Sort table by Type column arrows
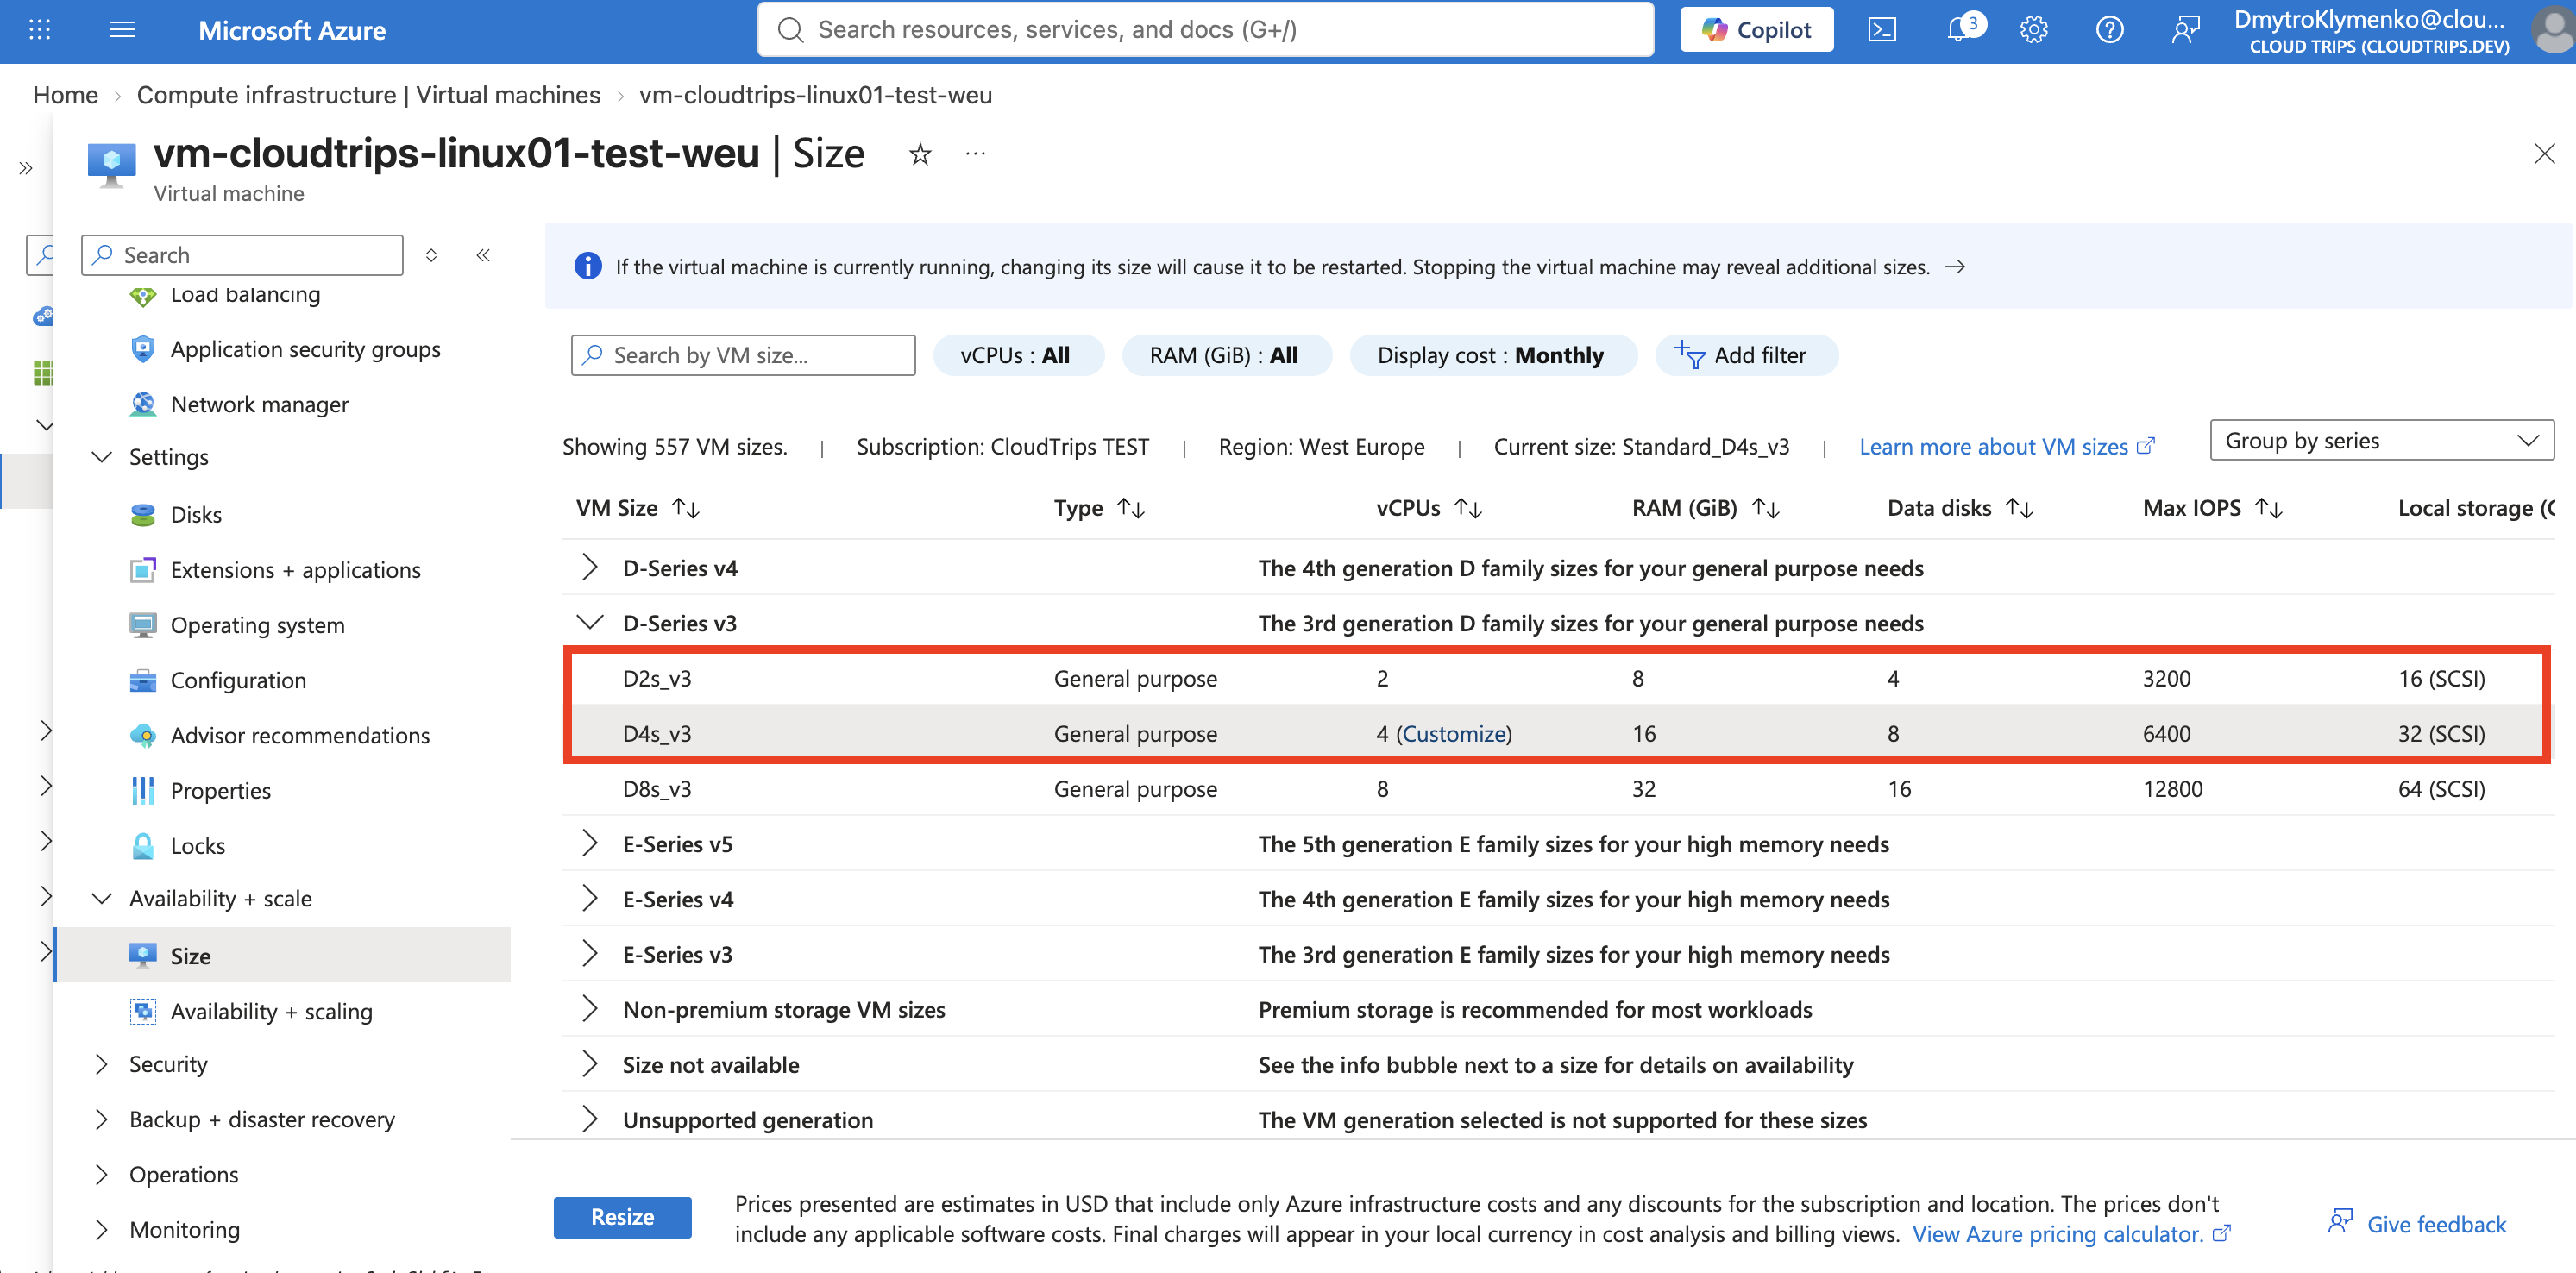 coord(1131,508)
